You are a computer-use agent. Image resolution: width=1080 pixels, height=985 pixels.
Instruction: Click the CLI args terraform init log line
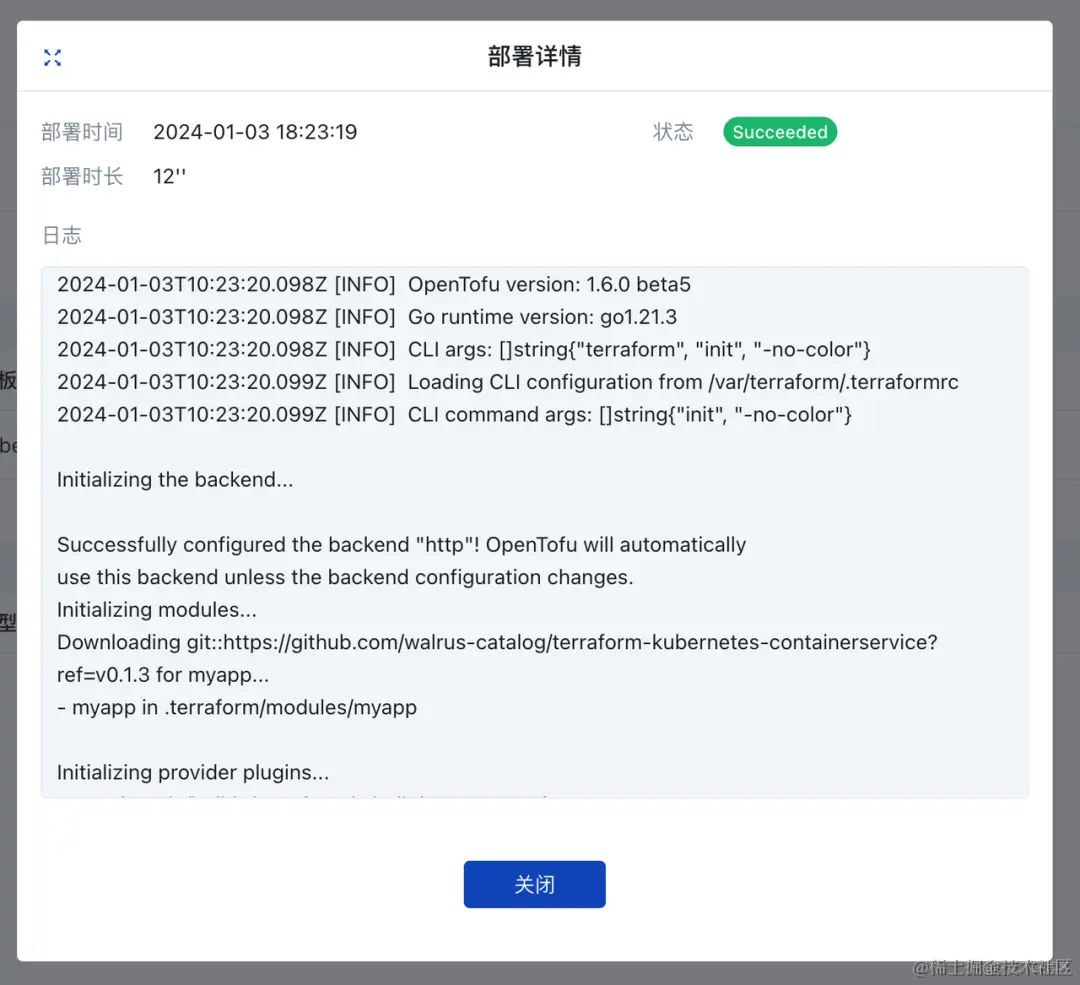[x=464, y=349]
